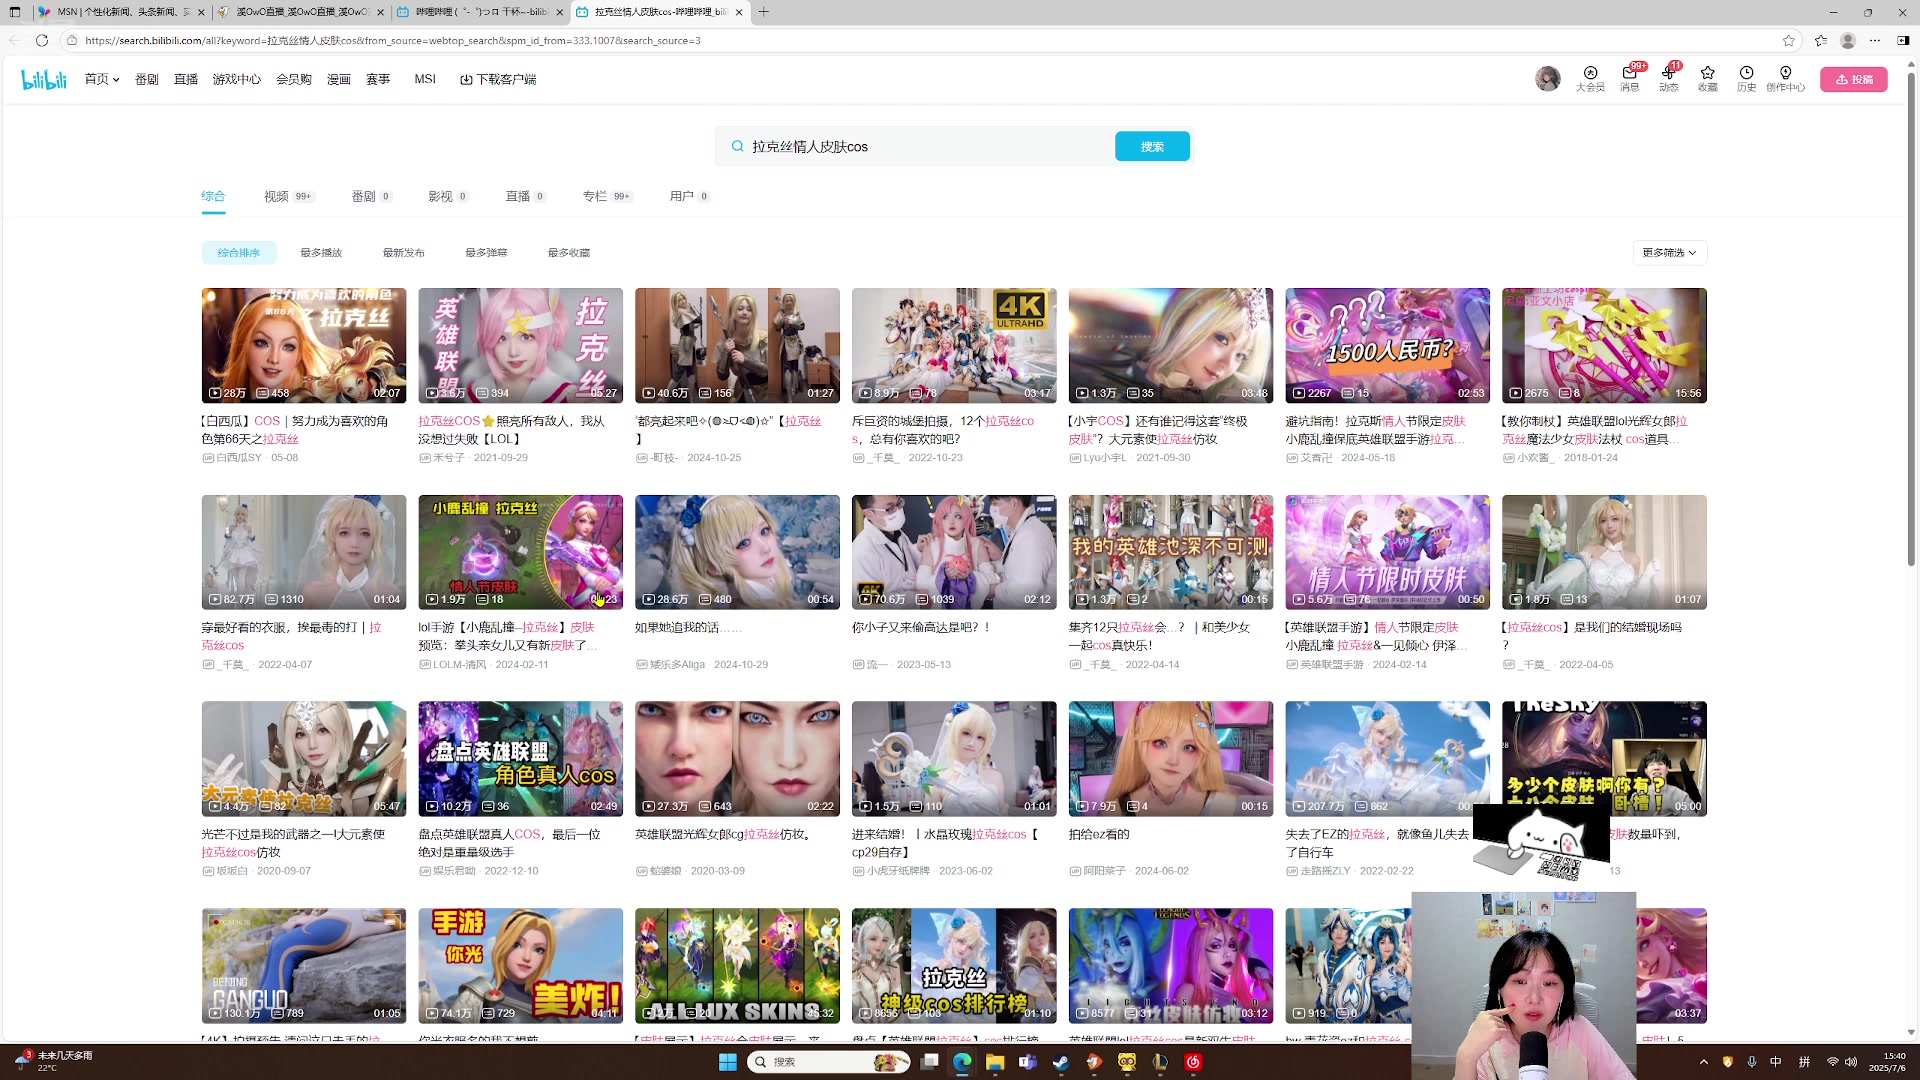Image resolution: width=1920 pixels, height=1080 pixels.
Task: Open a new browser tab with plus
Action: point(764,12)
